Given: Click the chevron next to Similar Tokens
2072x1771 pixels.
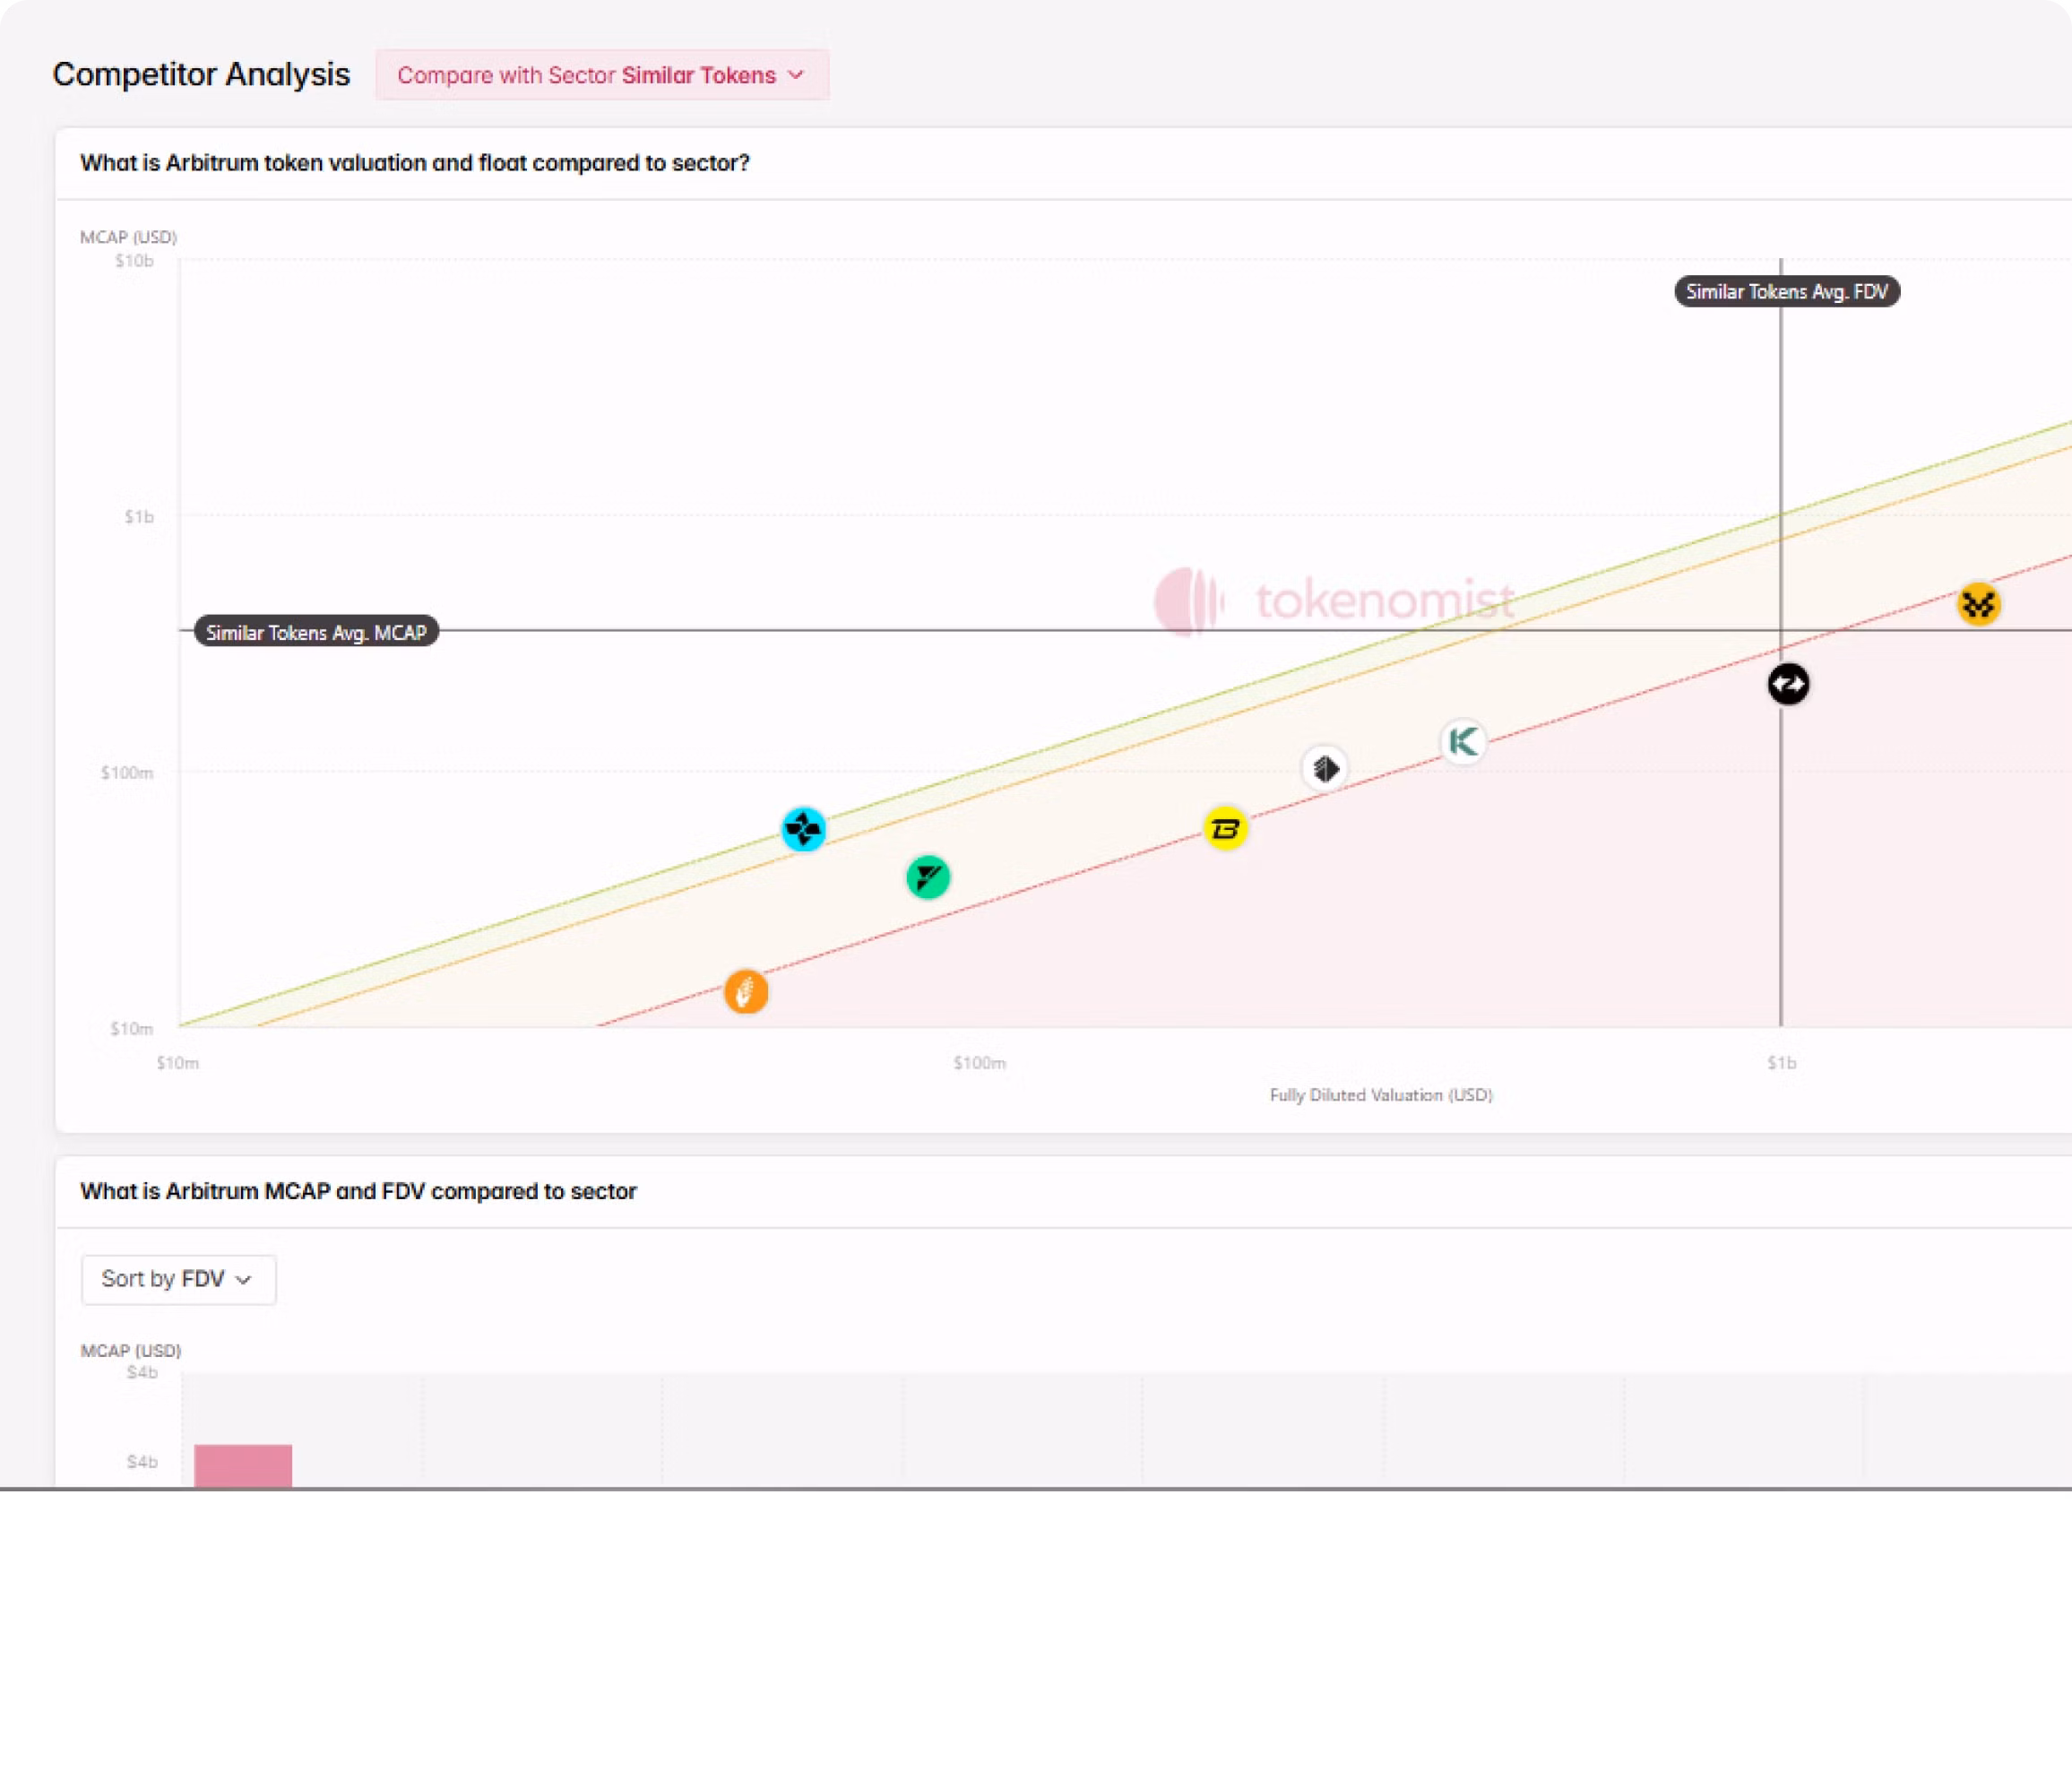Looking at the screenshot, I should (796, 75).
